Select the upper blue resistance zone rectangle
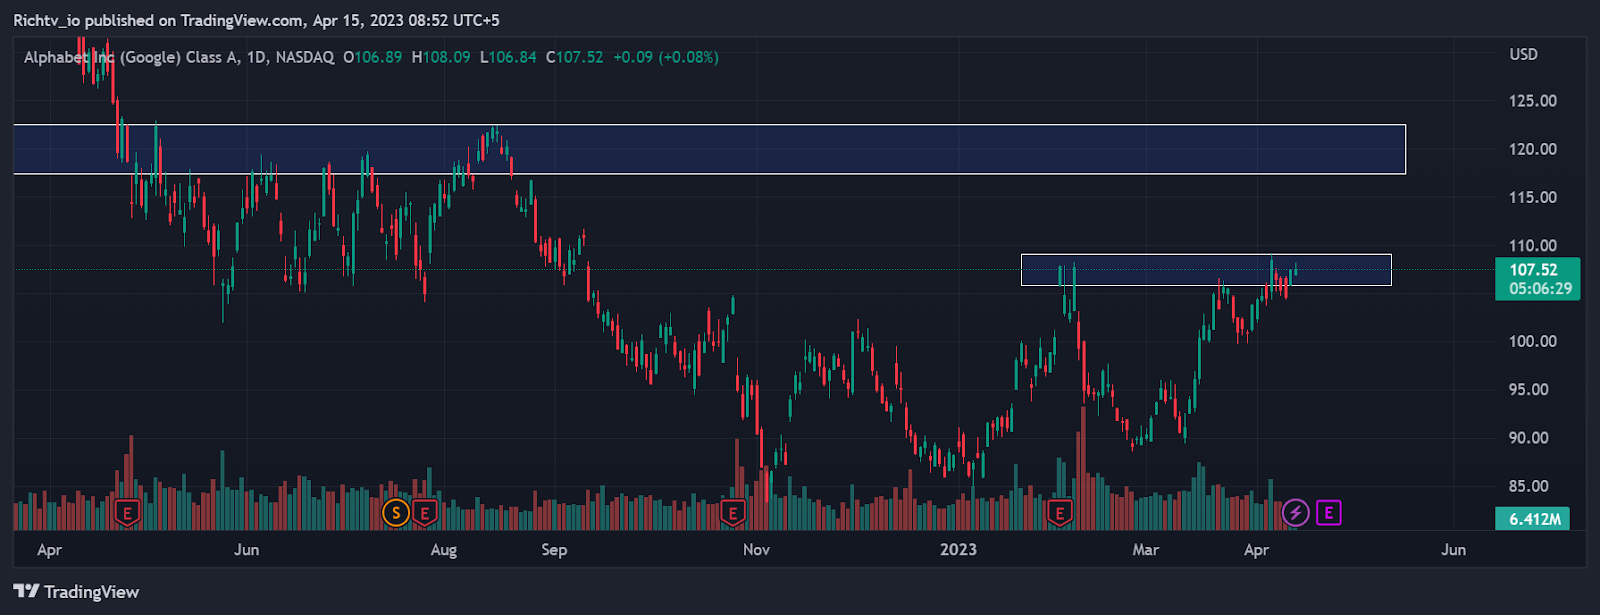 (x=709, y=149)
